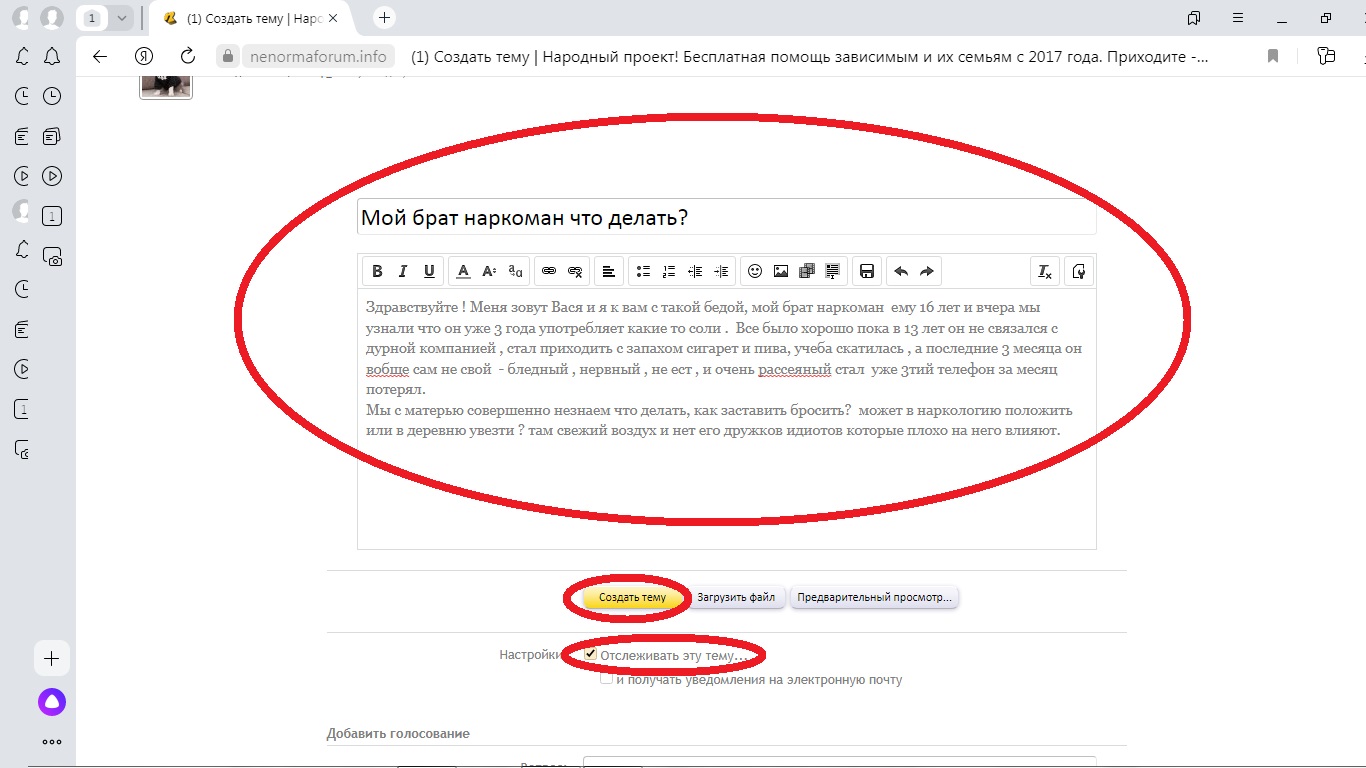Viewport: 1366px width, 768px height.
Task: Insert an image via the picture icon
Action: pos(781,271)
